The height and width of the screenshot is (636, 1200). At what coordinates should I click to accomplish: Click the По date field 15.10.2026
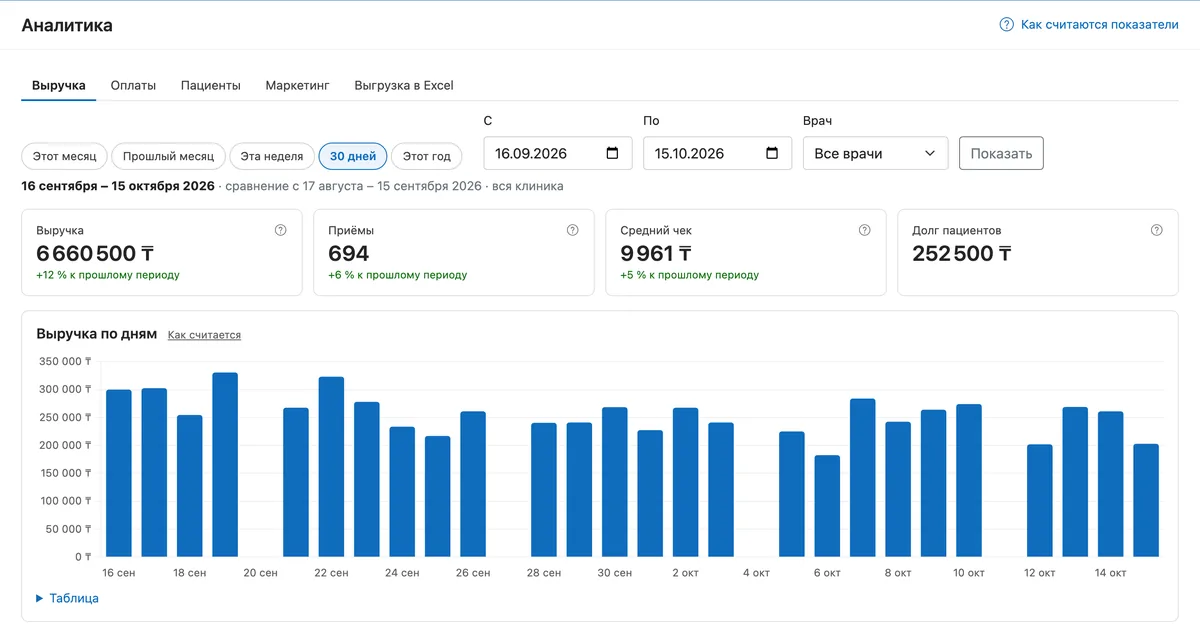[718, 153]
